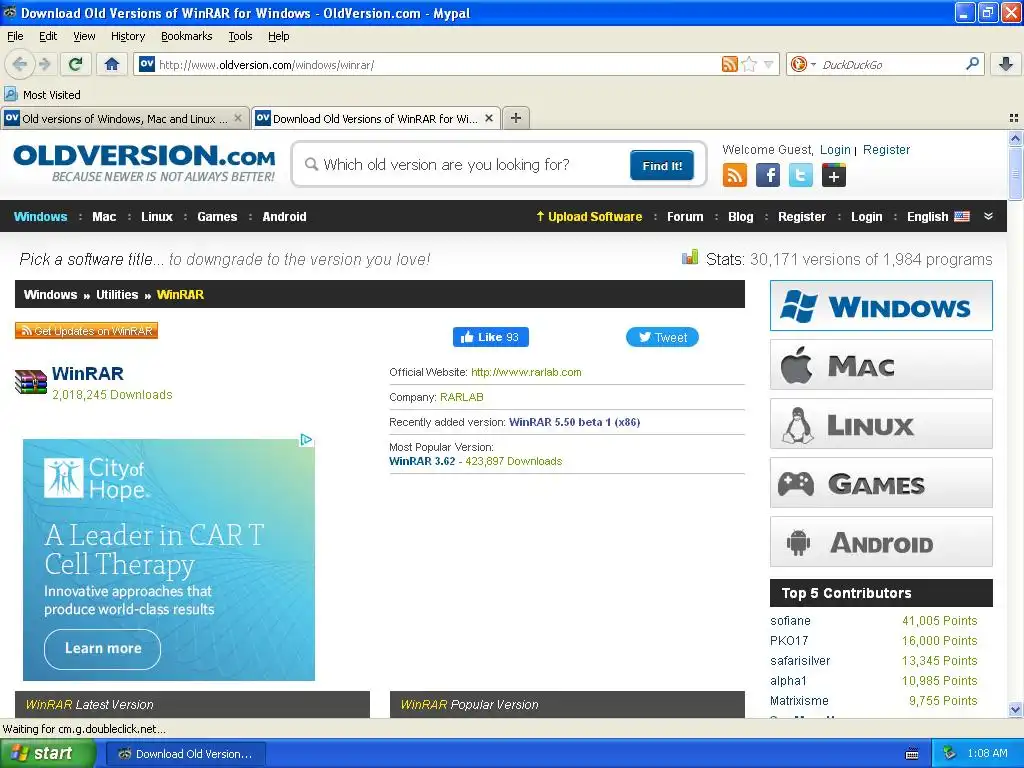Screen dimensions: 1024x768
Task: Open the browser Home page icon
Action: 112,64
